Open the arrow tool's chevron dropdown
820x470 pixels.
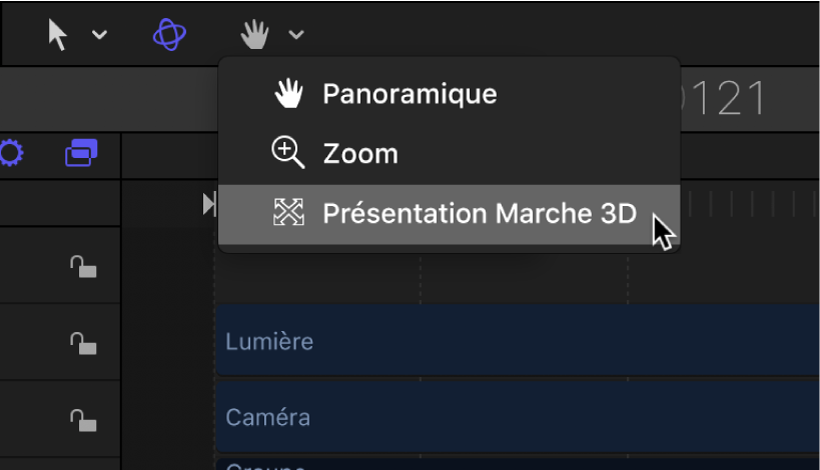[x=99, y=35]
